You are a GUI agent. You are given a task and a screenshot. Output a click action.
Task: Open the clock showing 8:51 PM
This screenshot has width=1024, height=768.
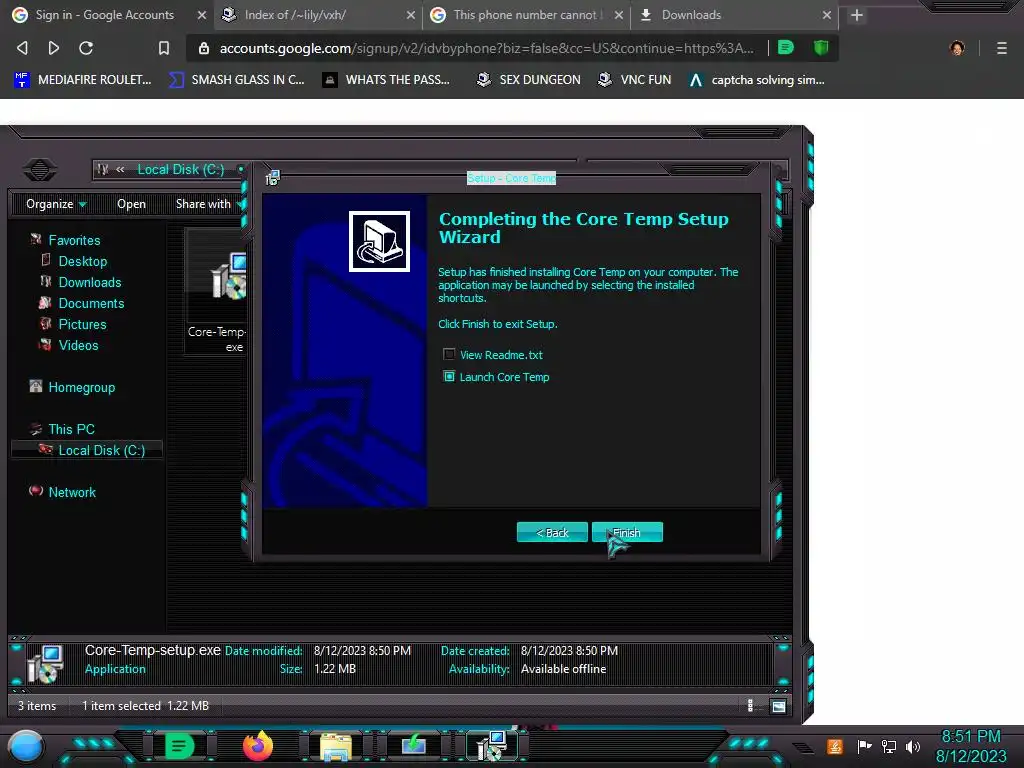coord(971,746)
